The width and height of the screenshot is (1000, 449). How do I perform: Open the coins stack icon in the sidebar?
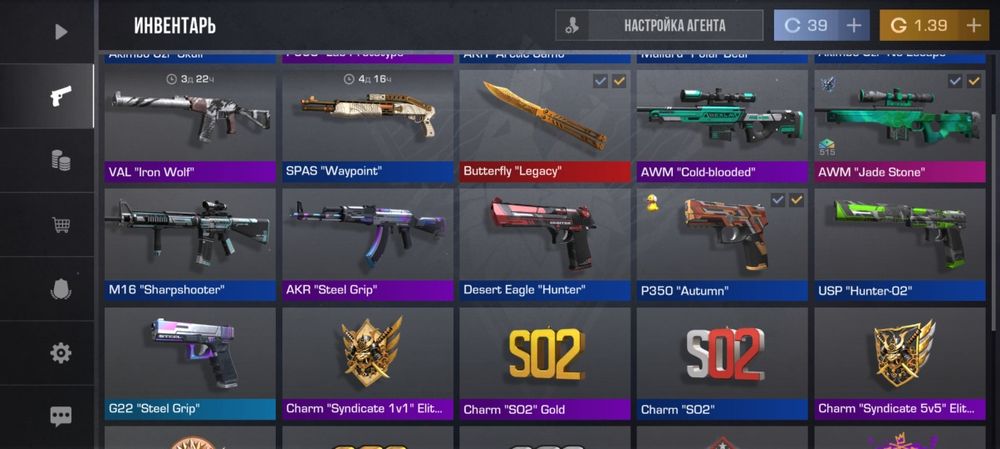61,160
